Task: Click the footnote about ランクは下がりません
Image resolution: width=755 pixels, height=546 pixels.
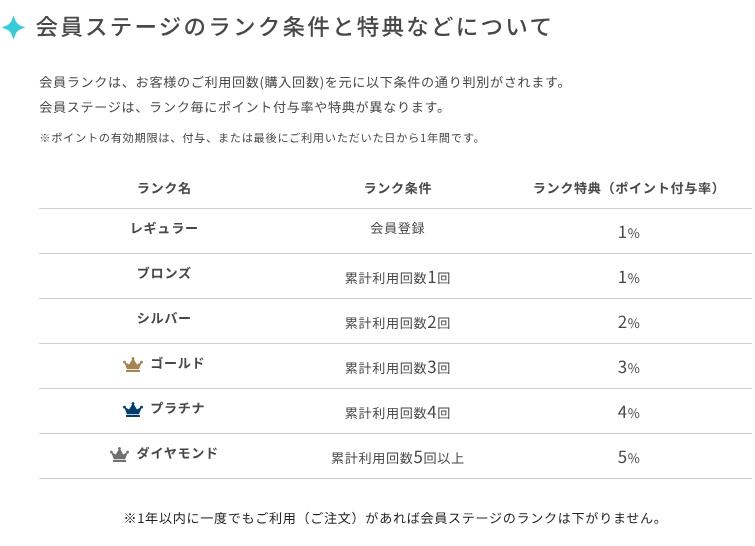Action: pos(393,518)
